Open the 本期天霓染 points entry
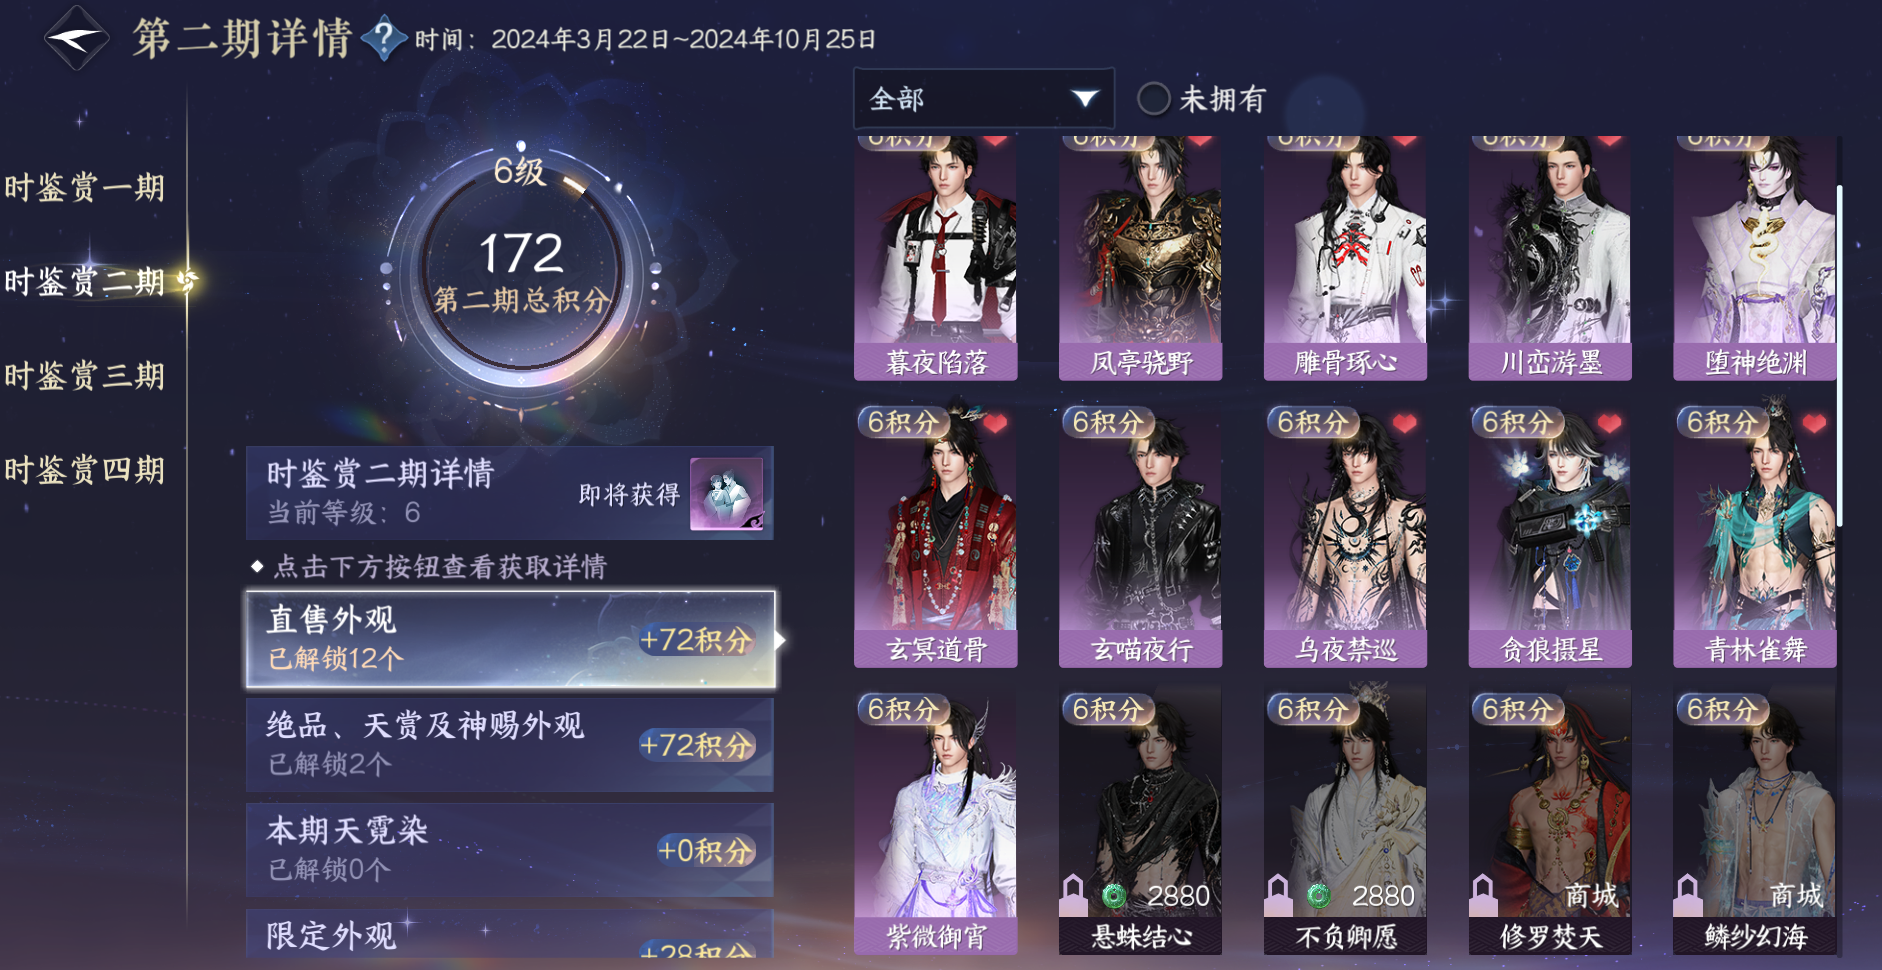 point(510,850)
